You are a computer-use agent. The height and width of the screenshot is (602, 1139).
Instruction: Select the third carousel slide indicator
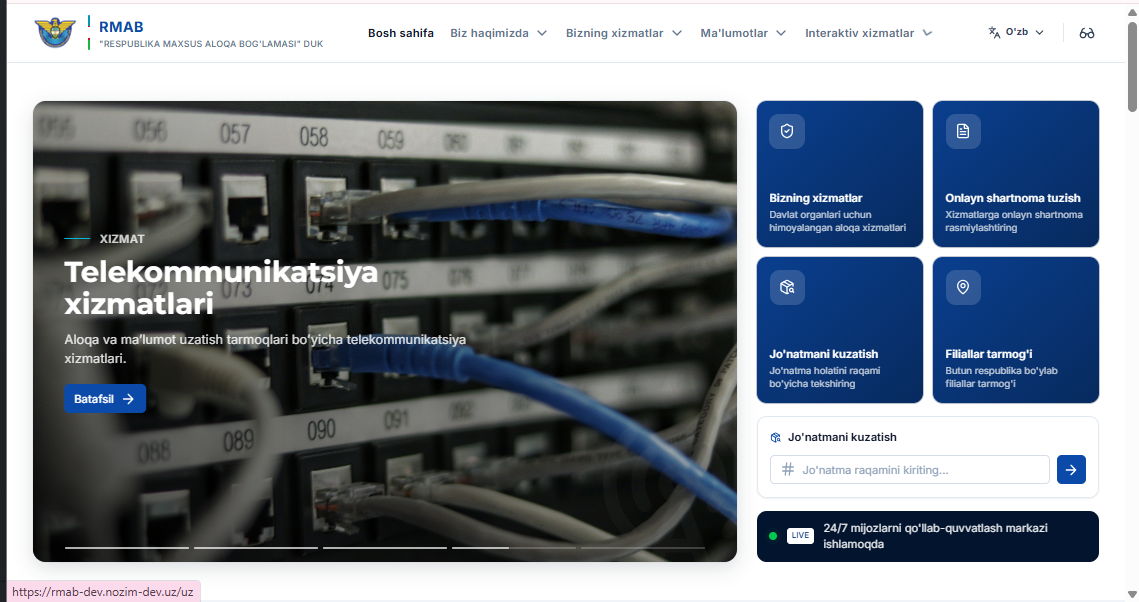pos(384,548)
